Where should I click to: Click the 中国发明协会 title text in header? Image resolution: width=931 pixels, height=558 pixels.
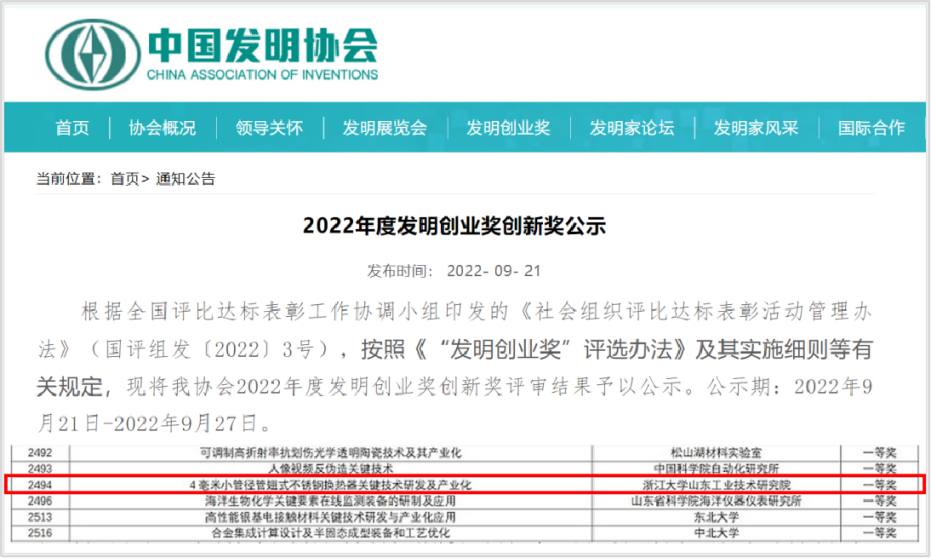(262, 44)
